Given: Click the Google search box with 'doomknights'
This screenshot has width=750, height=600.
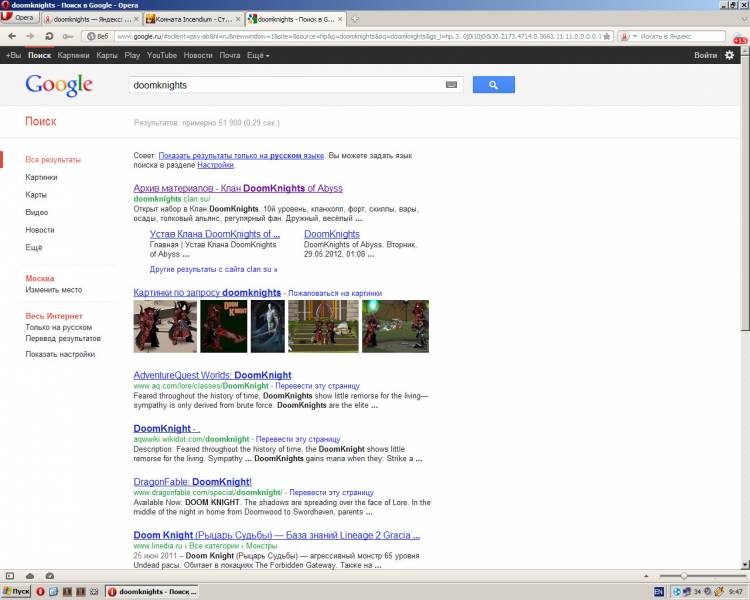Looking at the screenshot, I should [287, 85].
